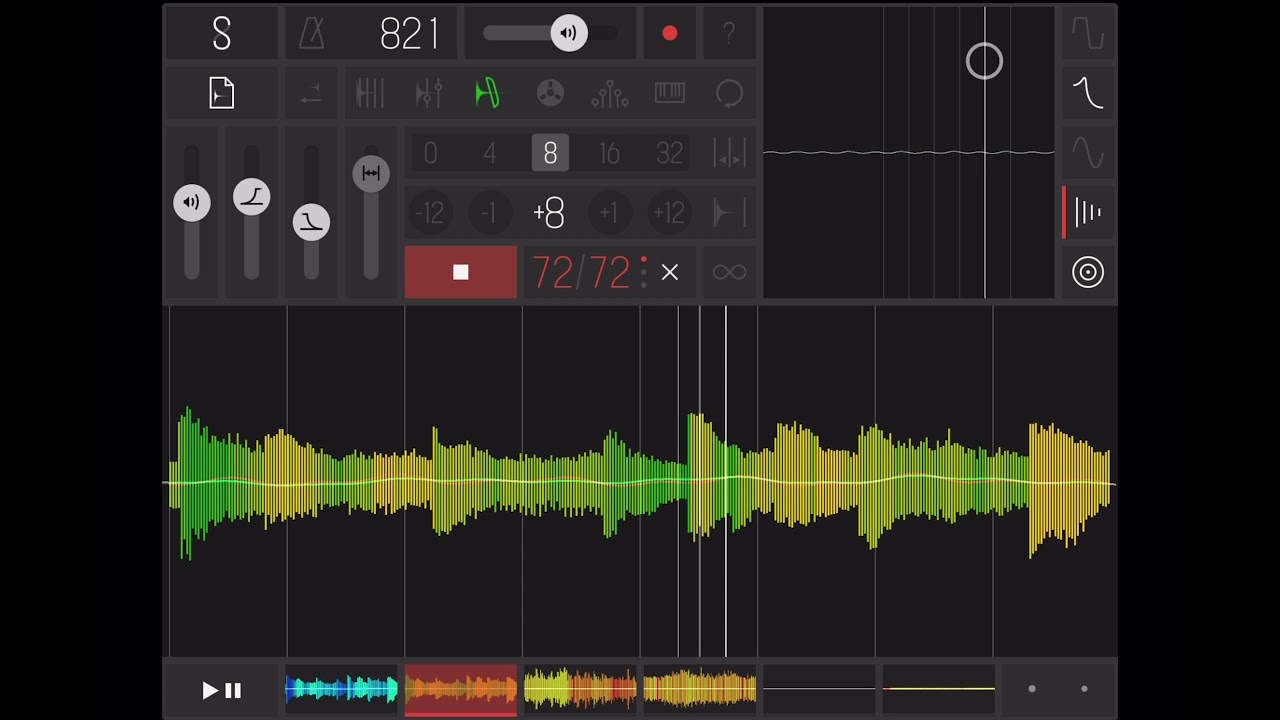
Task: Open the piano keyboard view
Action: [x=669, y=93]
